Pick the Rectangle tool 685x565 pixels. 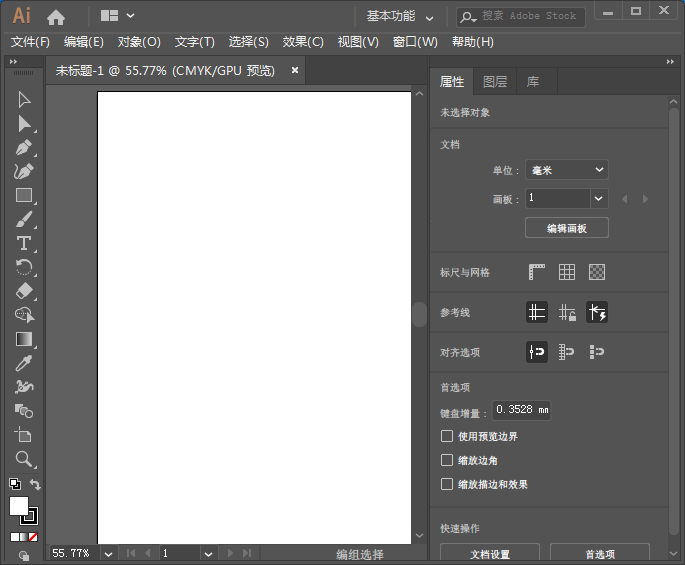tap(24, 195)
